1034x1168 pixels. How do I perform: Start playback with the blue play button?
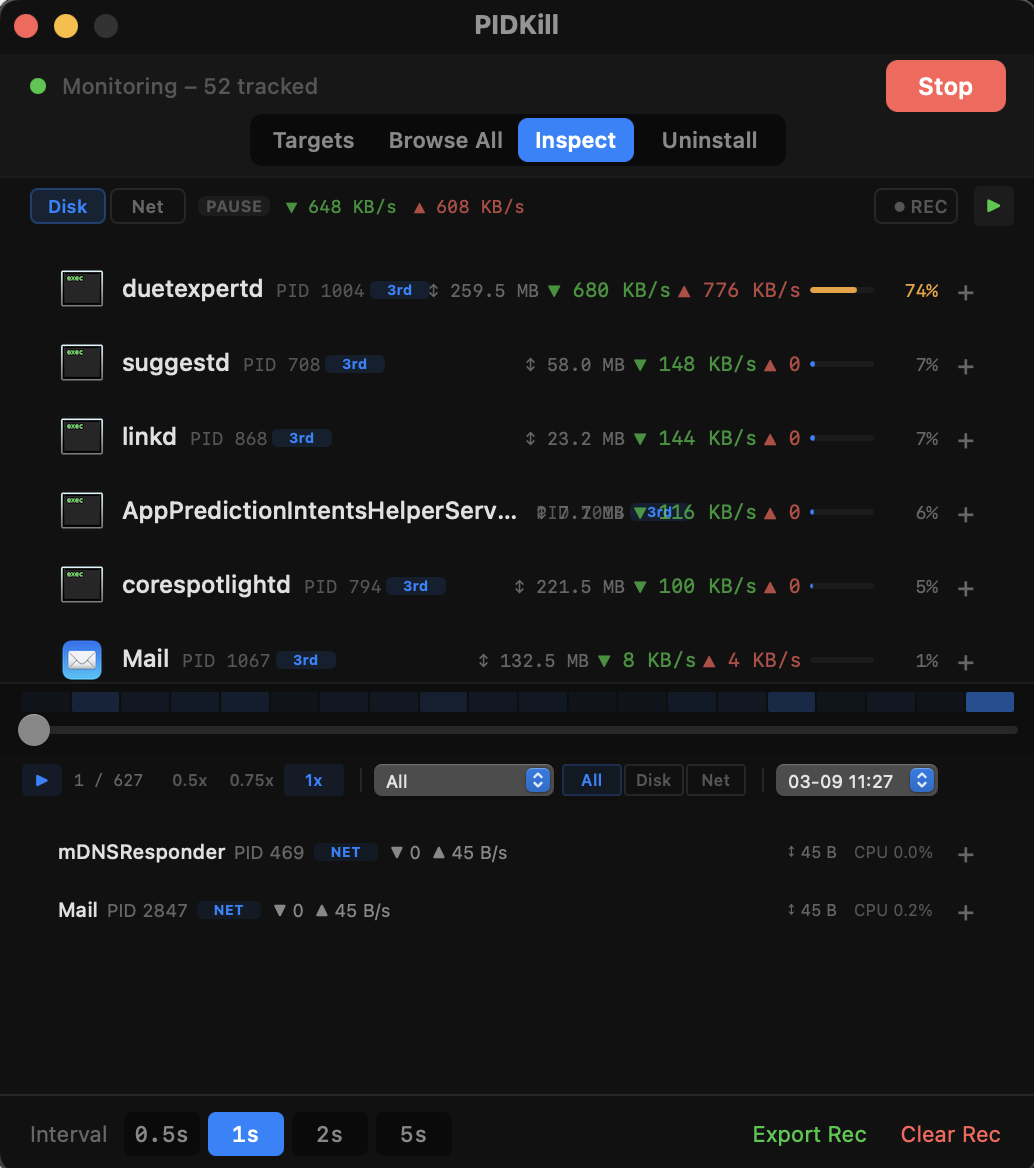coord(42,780)
